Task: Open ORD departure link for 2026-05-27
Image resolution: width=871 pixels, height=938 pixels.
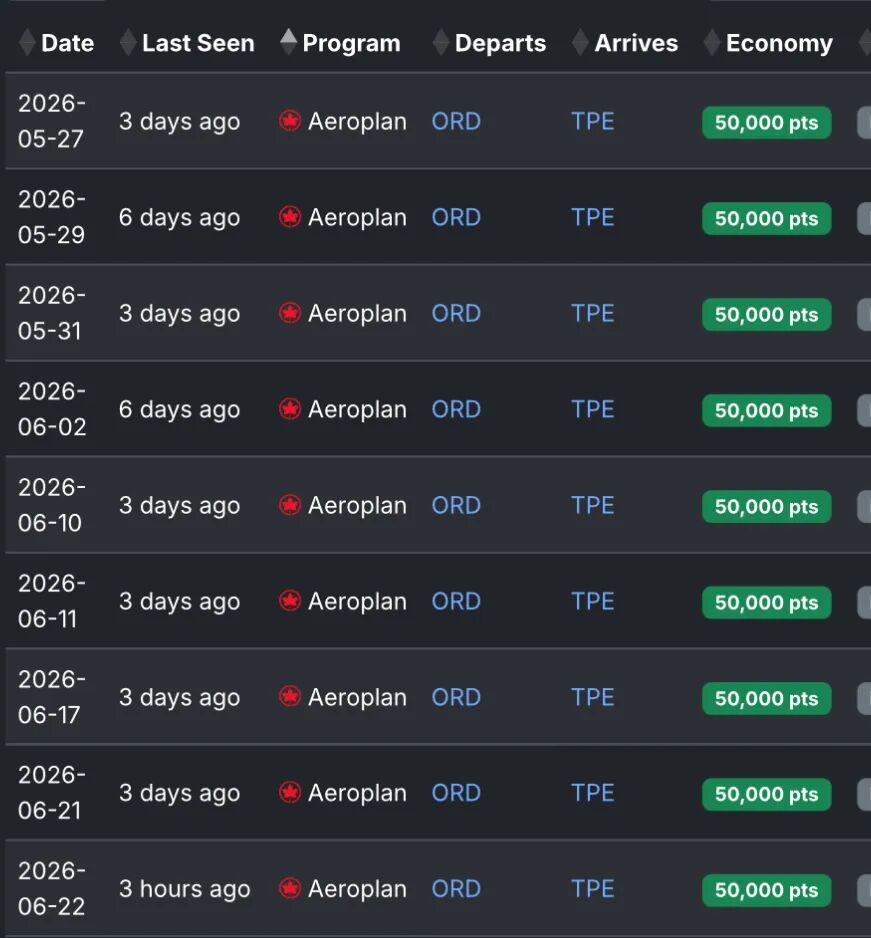Action: [456, 121]
